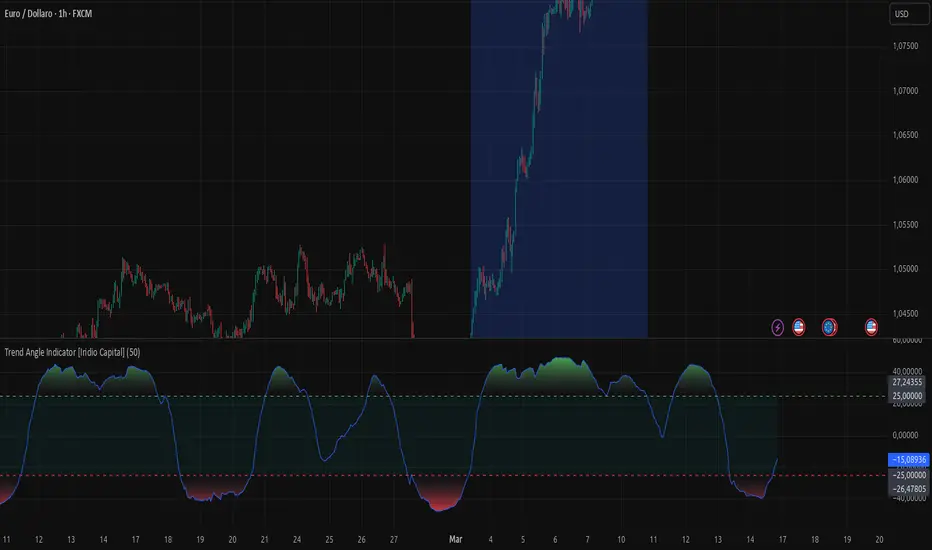Screen dimensions: 932x550
Task: Click the 1,06000 price axis label
Action: tap(905, 180)
